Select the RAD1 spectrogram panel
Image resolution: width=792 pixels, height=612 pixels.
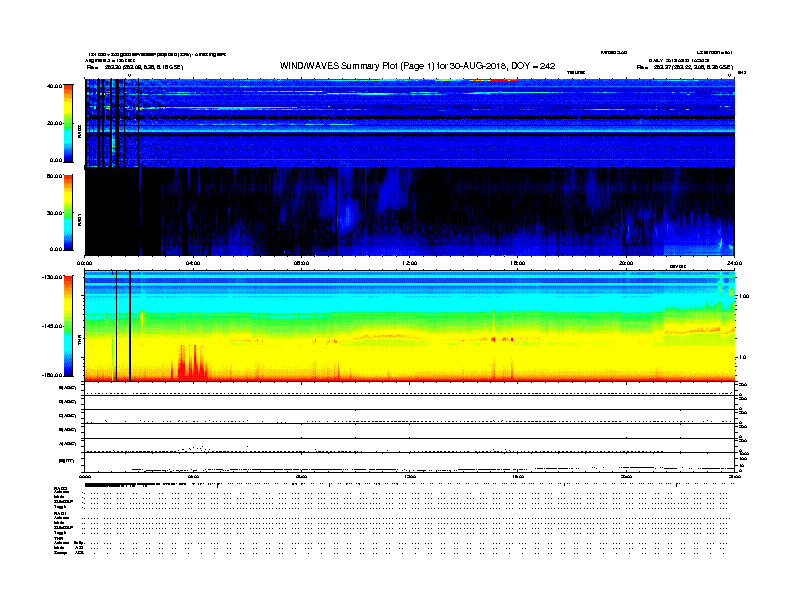[x=409, y=212]
